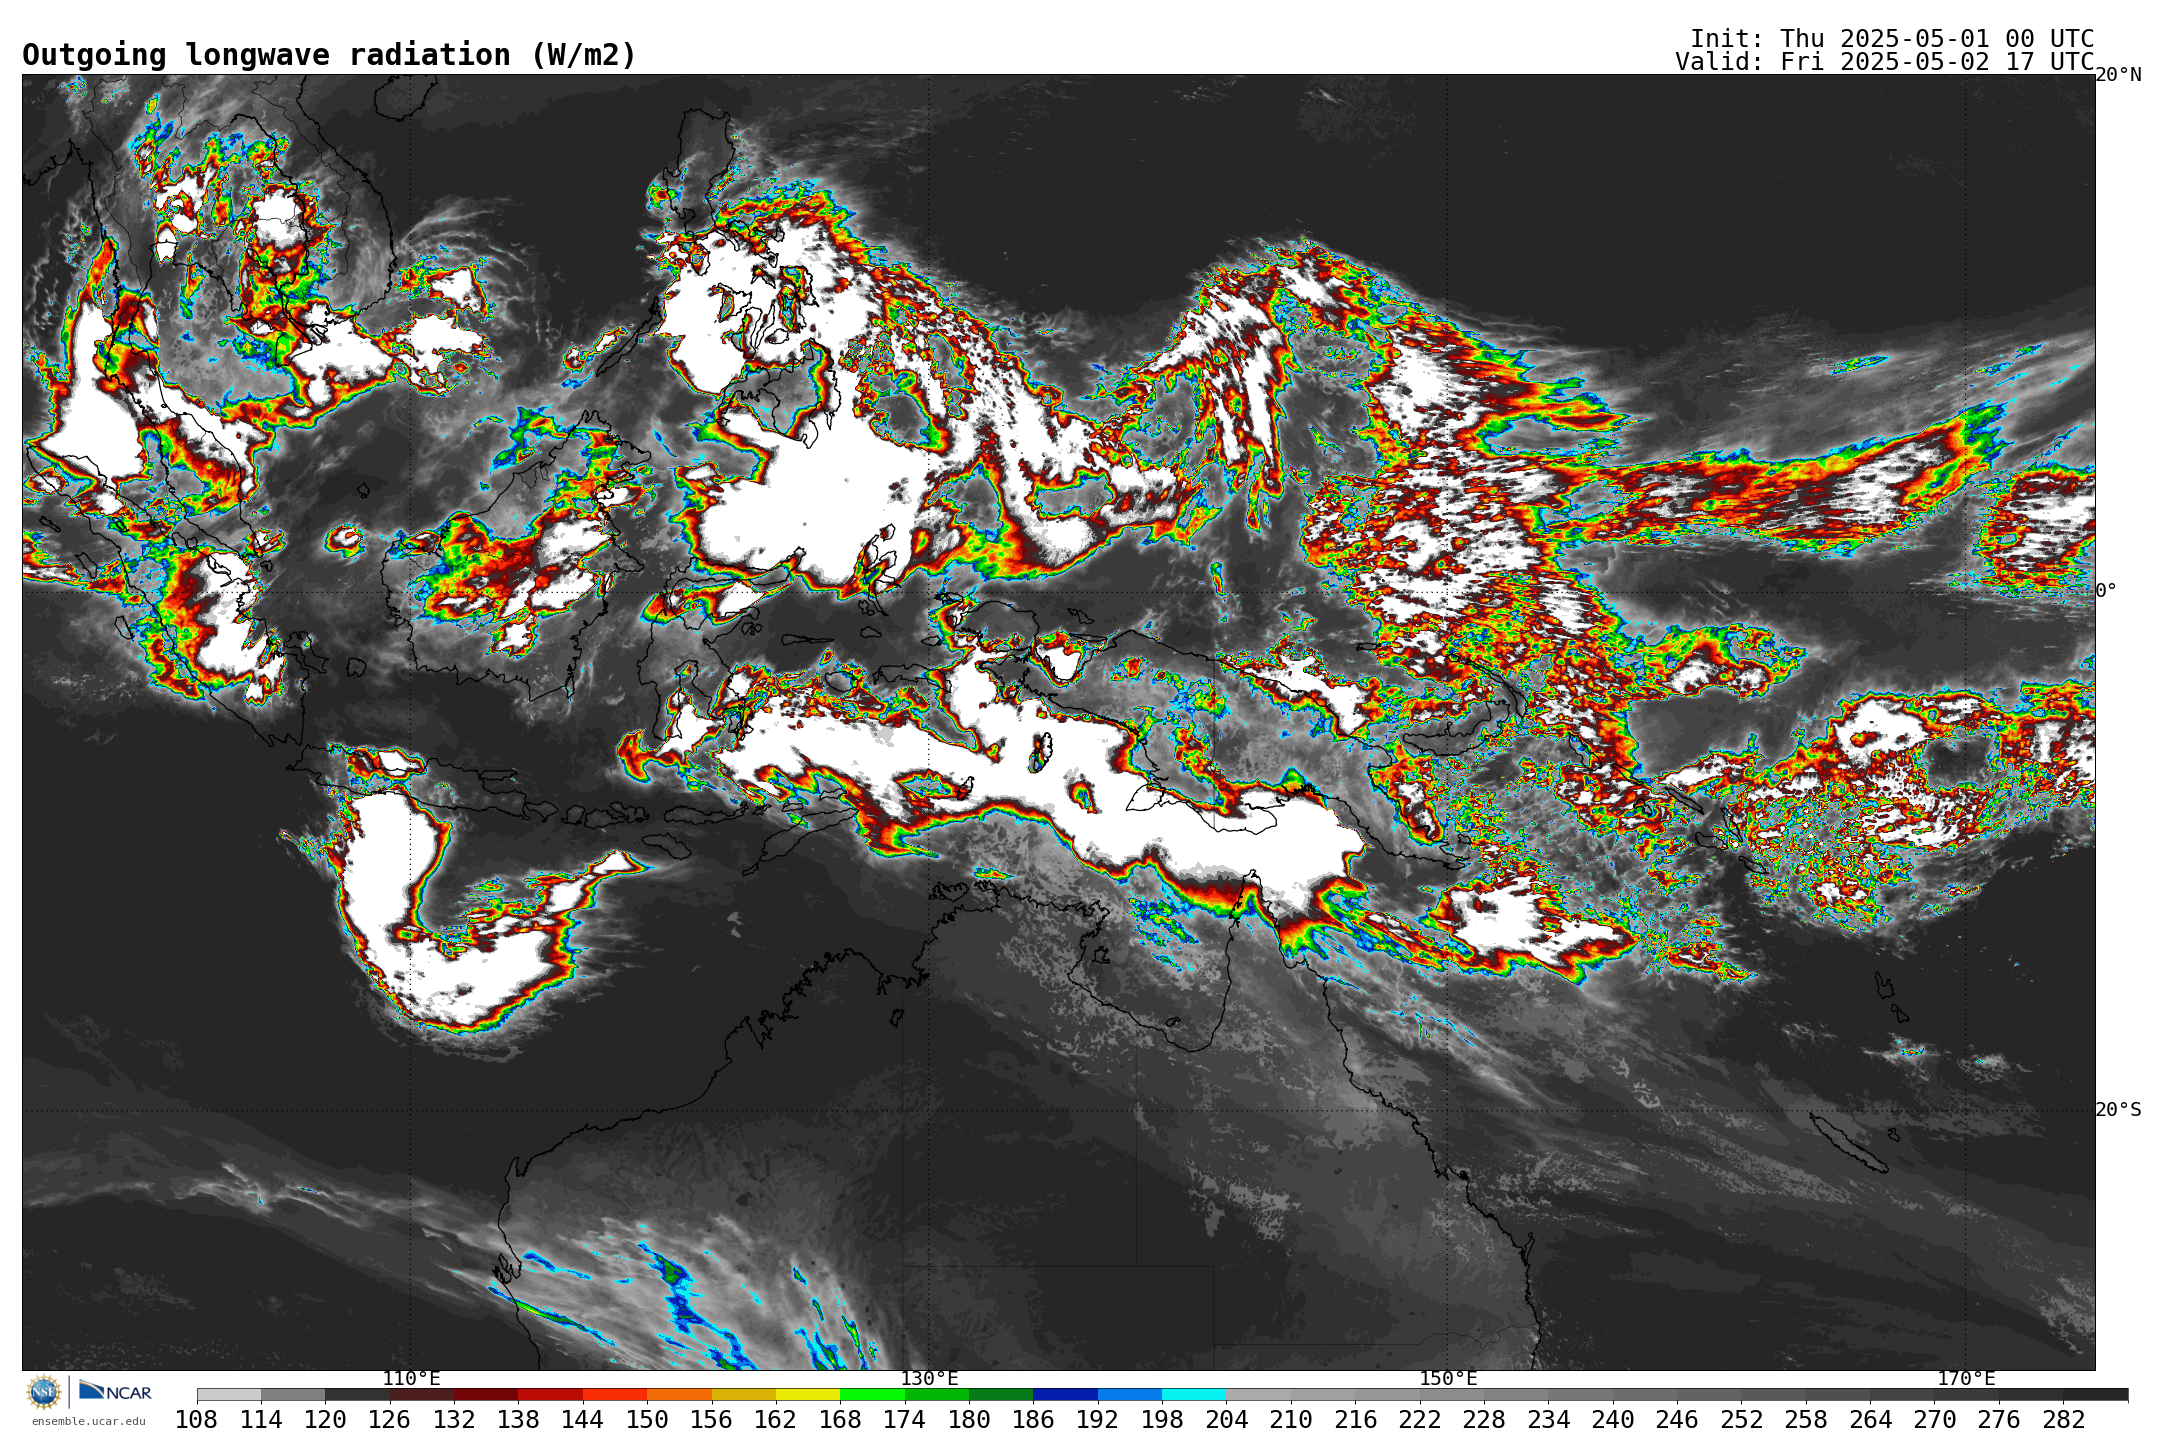This screenshot has height=1433, width=2160.
Task: Pick the dark maroon 126–132 colorbar swatch
Action: point(422,1395)
